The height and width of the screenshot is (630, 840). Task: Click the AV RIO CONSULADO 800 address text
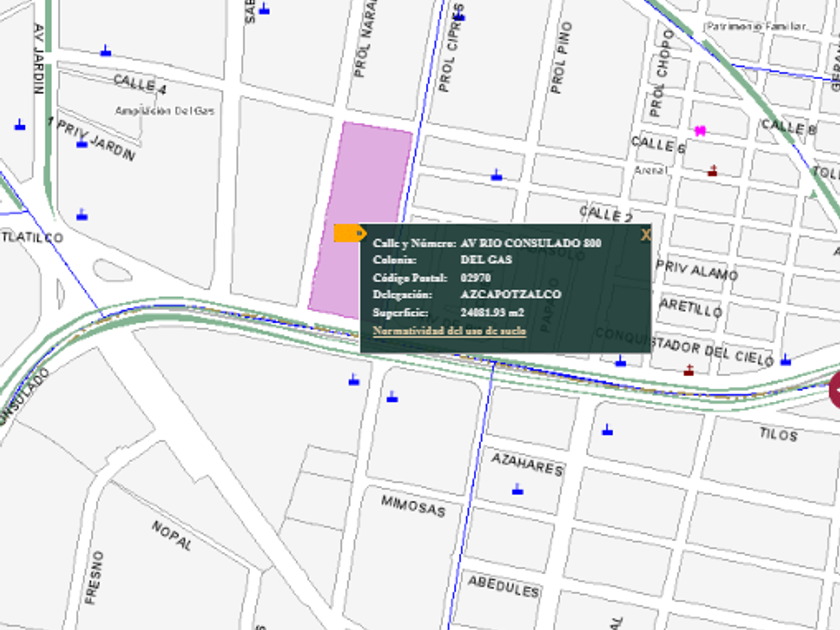[531, 243]
